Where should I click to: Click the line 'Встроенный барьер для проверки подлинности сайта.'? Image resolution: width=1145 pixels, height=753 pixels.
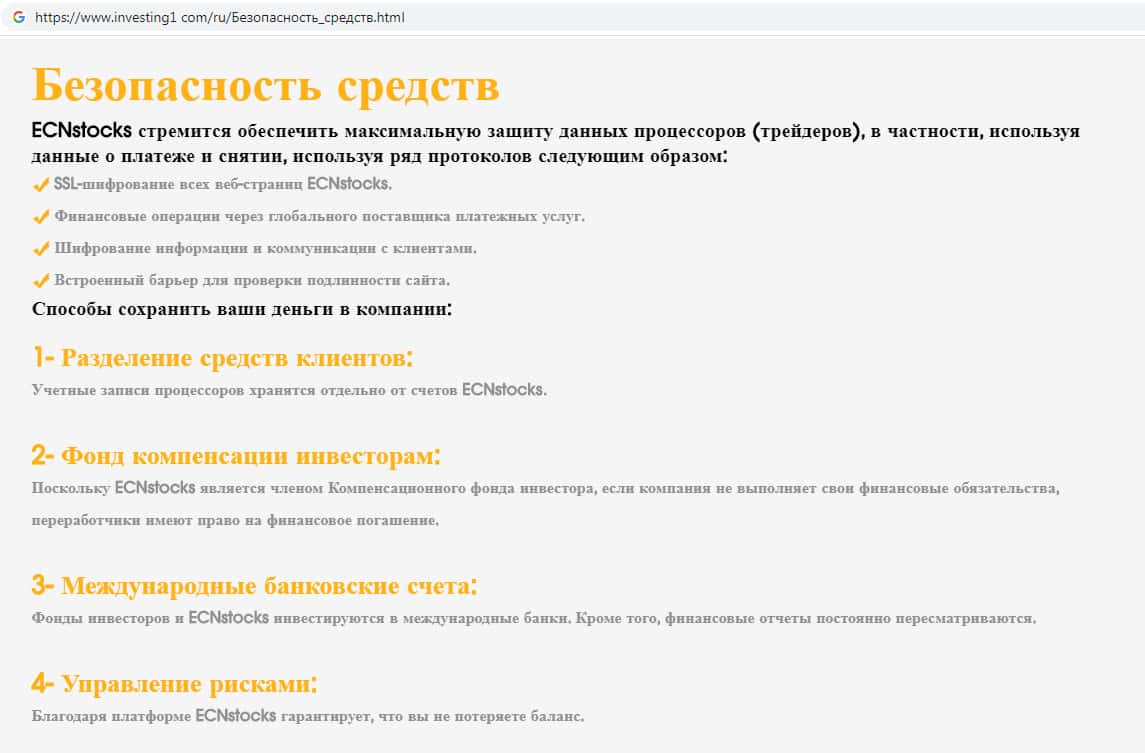(x=252, y=280)
